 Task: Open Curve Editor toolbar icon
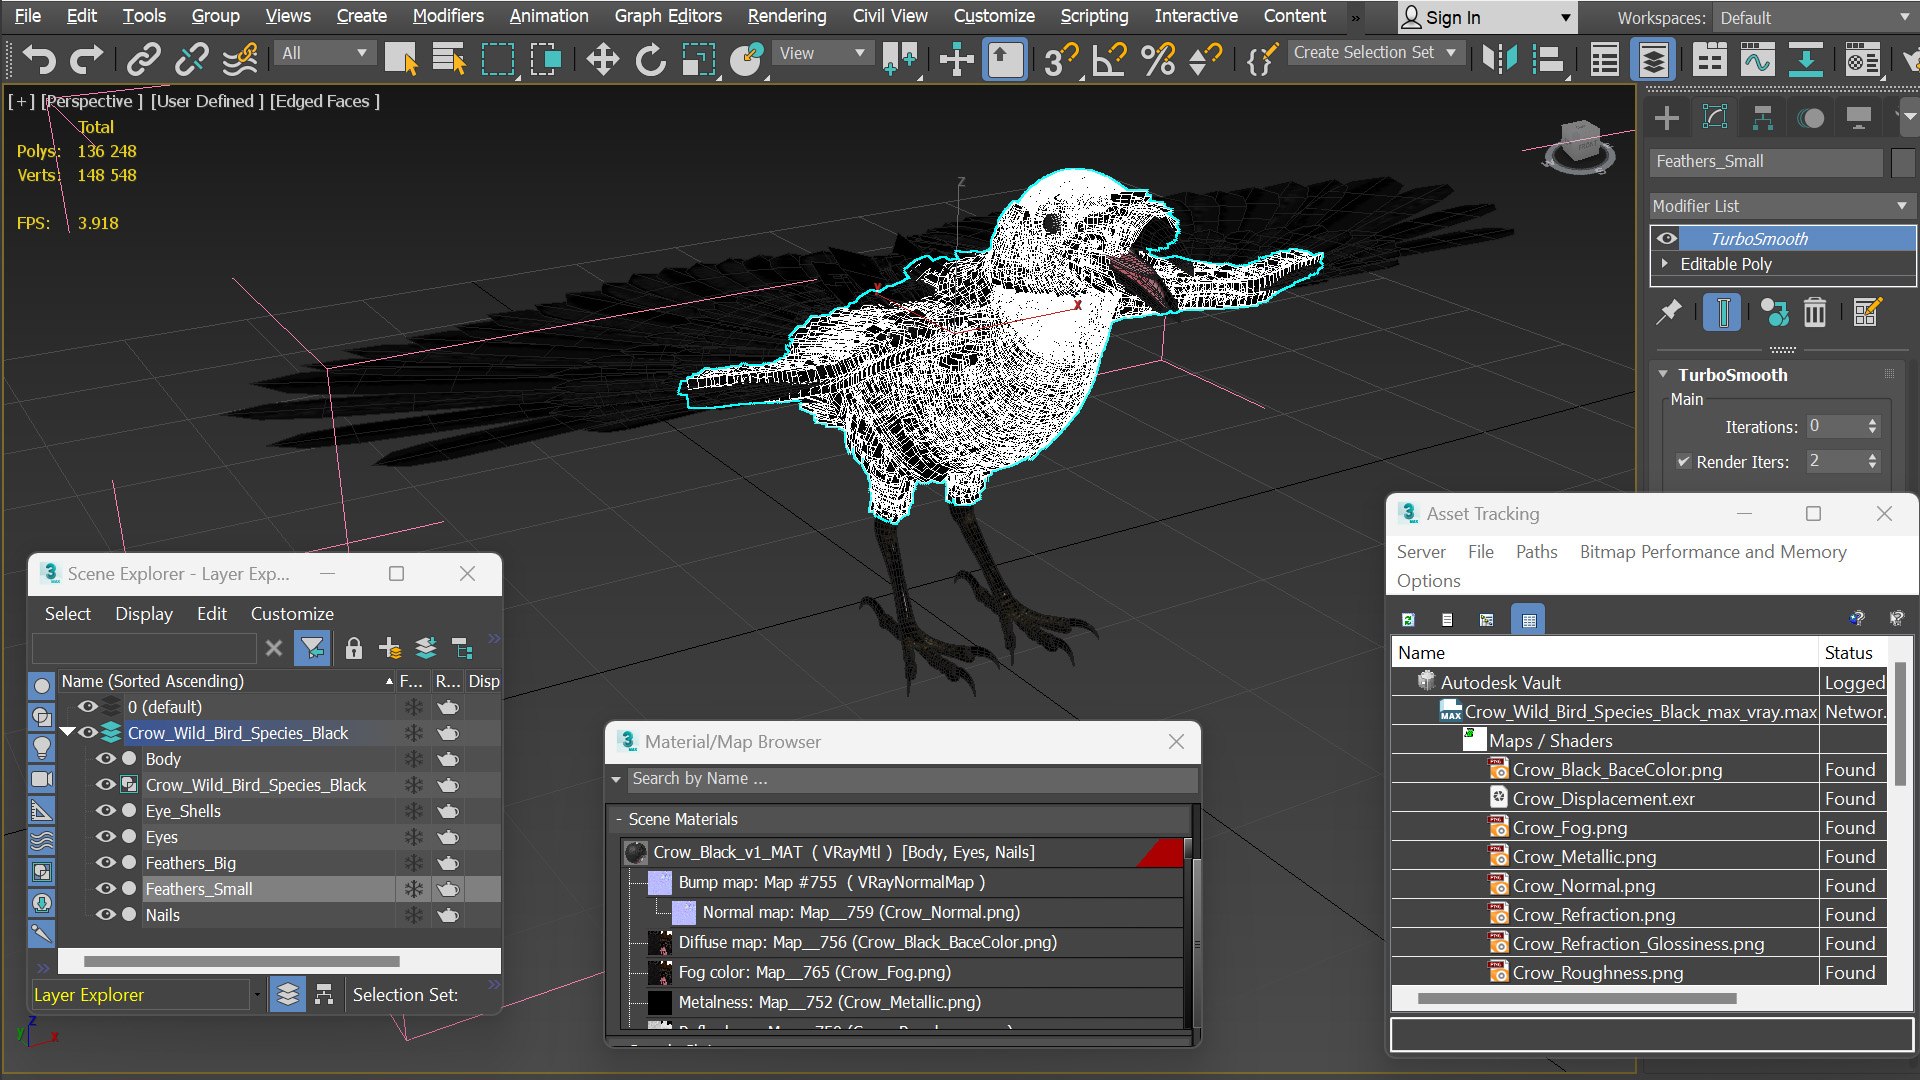[x=1757, y=59]
